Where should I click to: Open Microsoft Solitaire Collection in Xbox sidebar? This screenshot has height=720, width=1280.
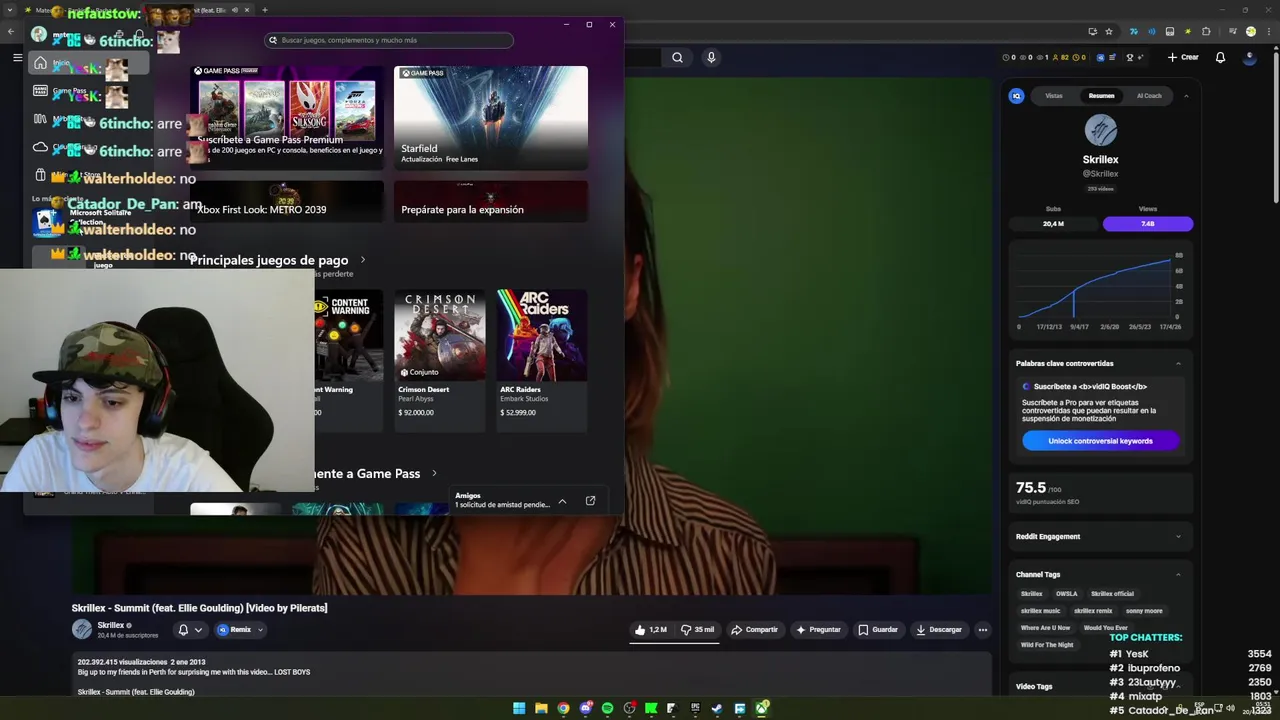(87, 221)
